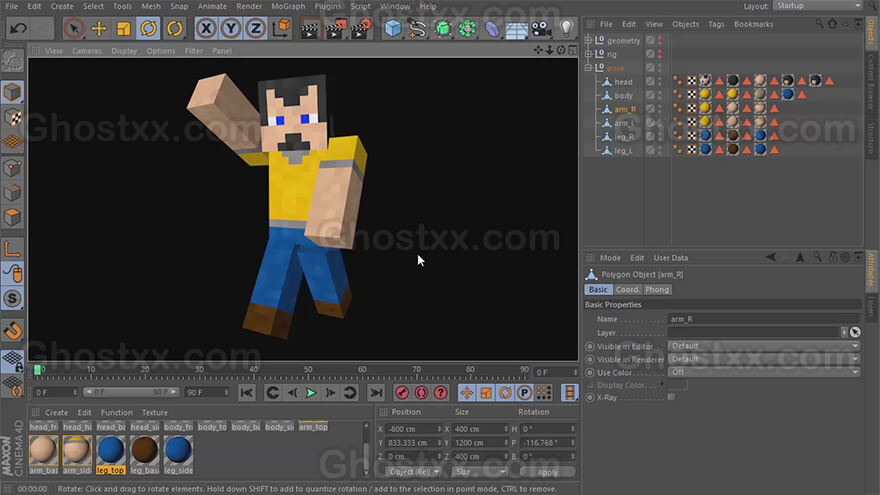The image size is (880, 495).
Task: Toggle the Y axis lock
Action: coord(231,28)
